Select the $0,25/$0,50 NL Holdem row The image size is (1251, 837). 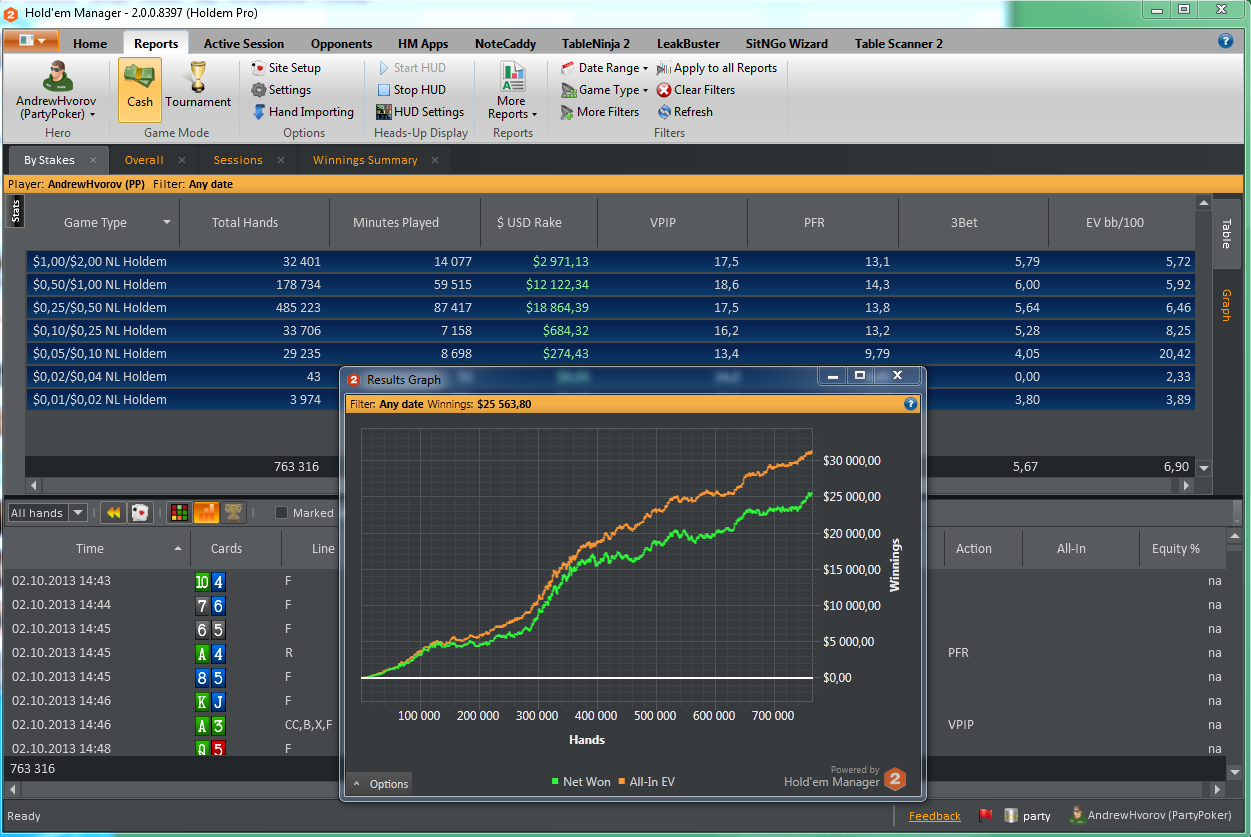611,308
